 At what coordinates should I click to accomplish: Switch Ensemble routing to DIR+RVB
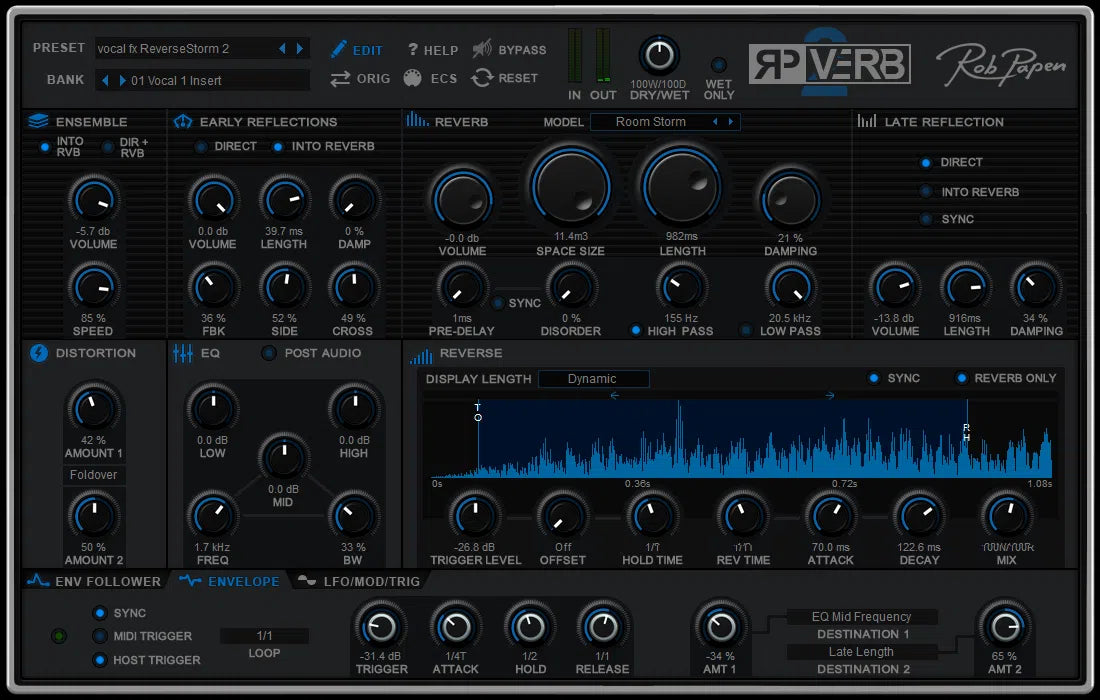coord(107,145)
